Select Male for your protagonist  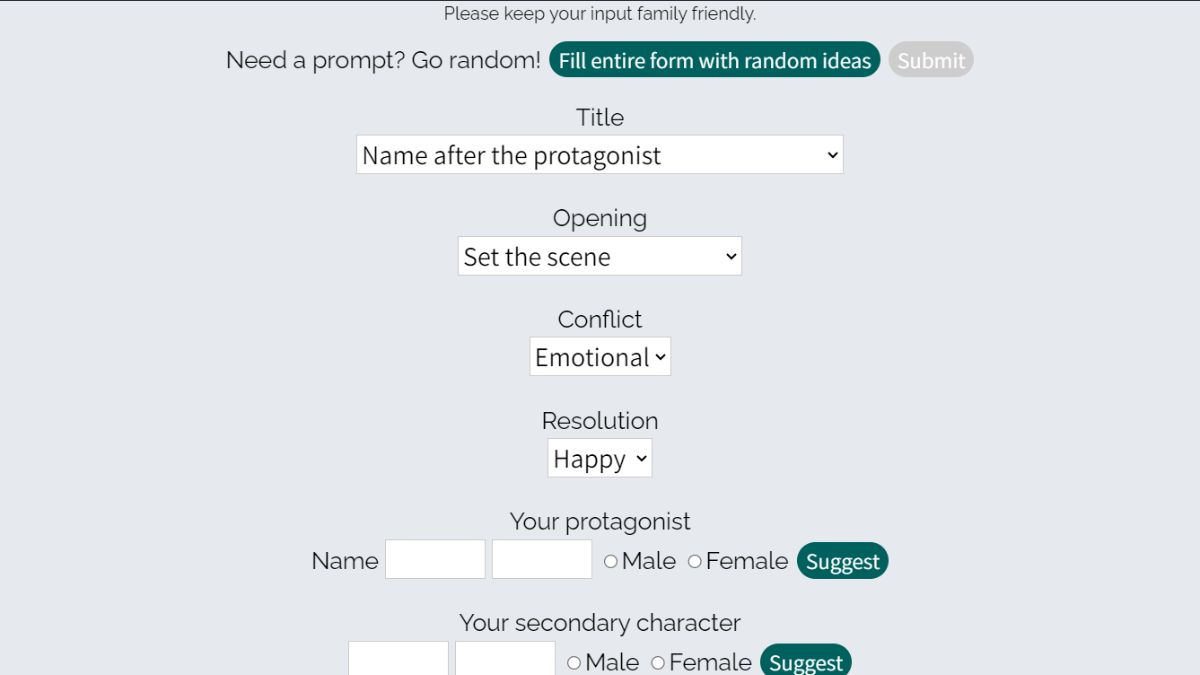(611, 561)
